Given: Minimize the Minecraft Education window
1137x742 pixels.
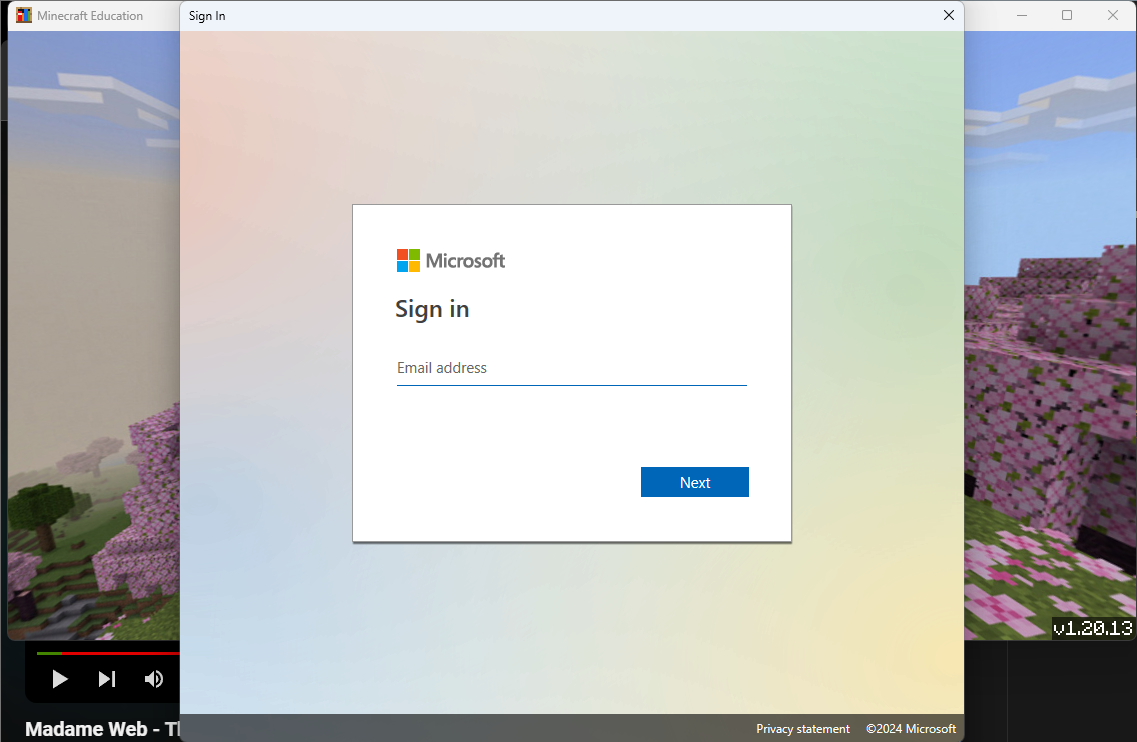Looking at the screenshot, I should tap(1022, 15).
